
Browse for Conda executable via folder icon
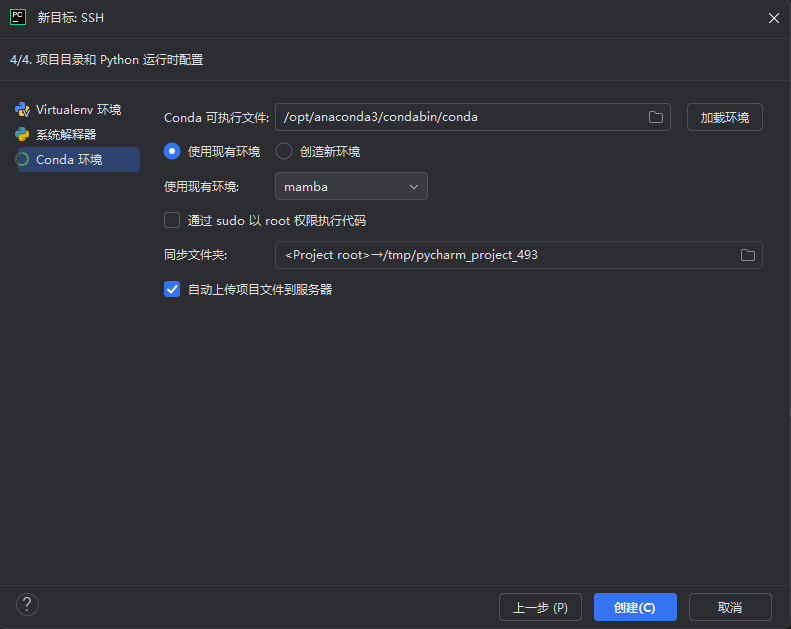click(655, 117)
